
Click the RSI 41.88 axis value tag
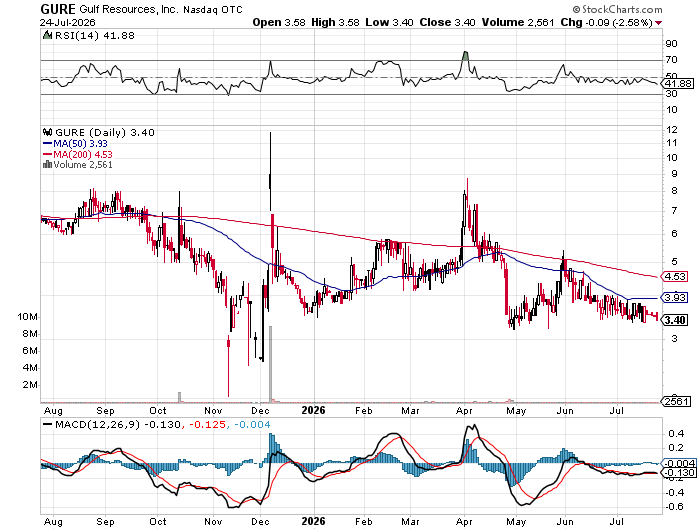[x=677, y=83]
